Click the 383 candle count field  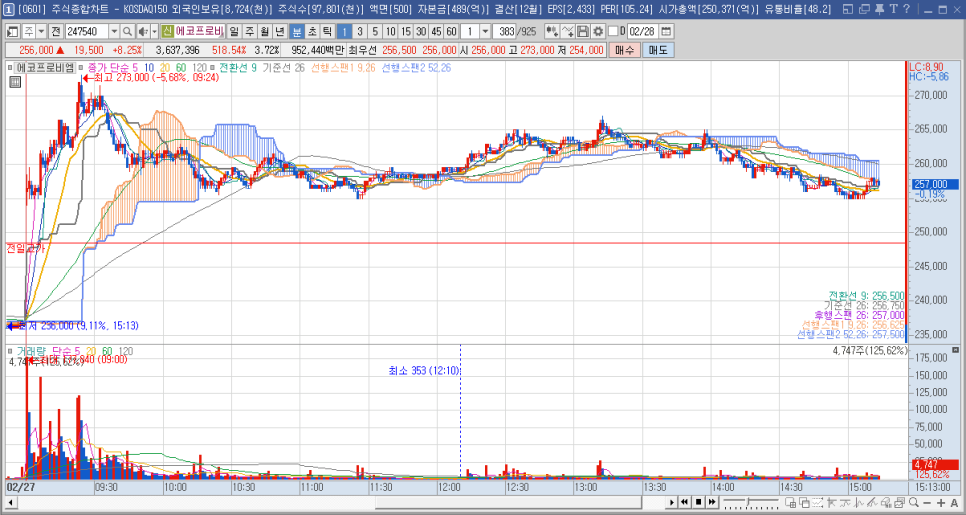coord(506,31)
